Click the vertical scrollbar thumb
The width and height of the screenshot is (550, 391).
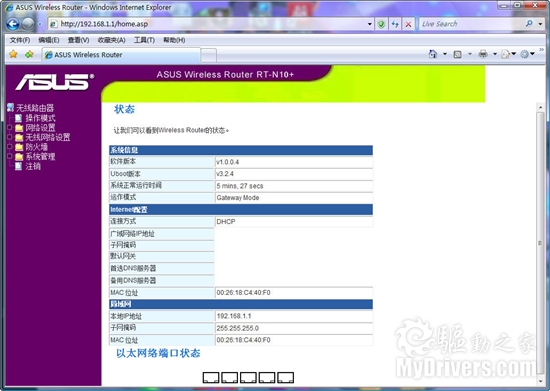pos(540,243)
